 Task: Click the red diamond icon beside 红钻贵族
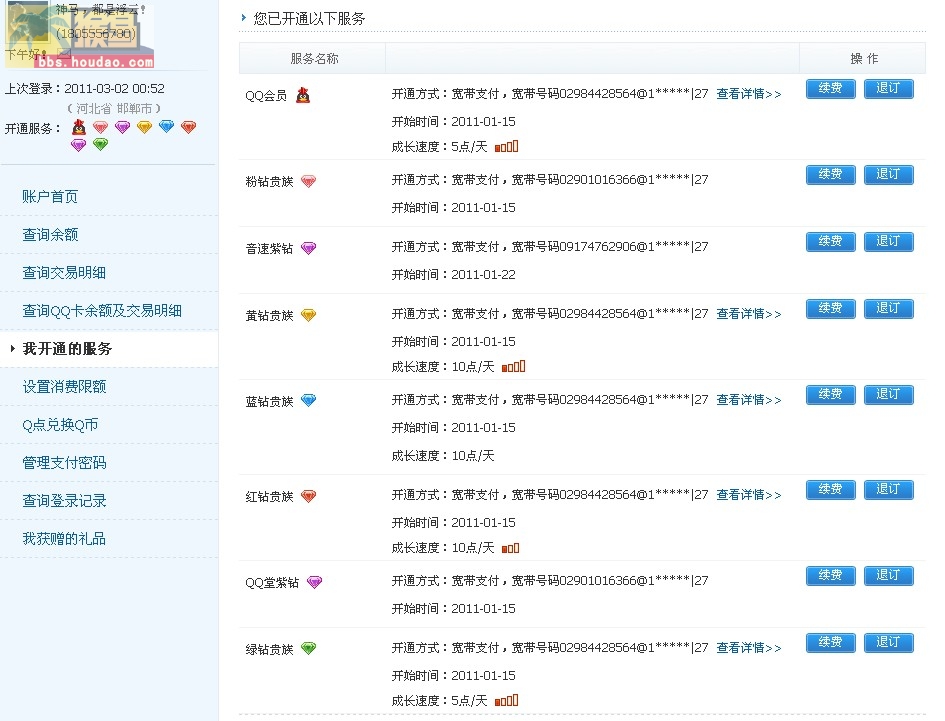tap(309, 496)
